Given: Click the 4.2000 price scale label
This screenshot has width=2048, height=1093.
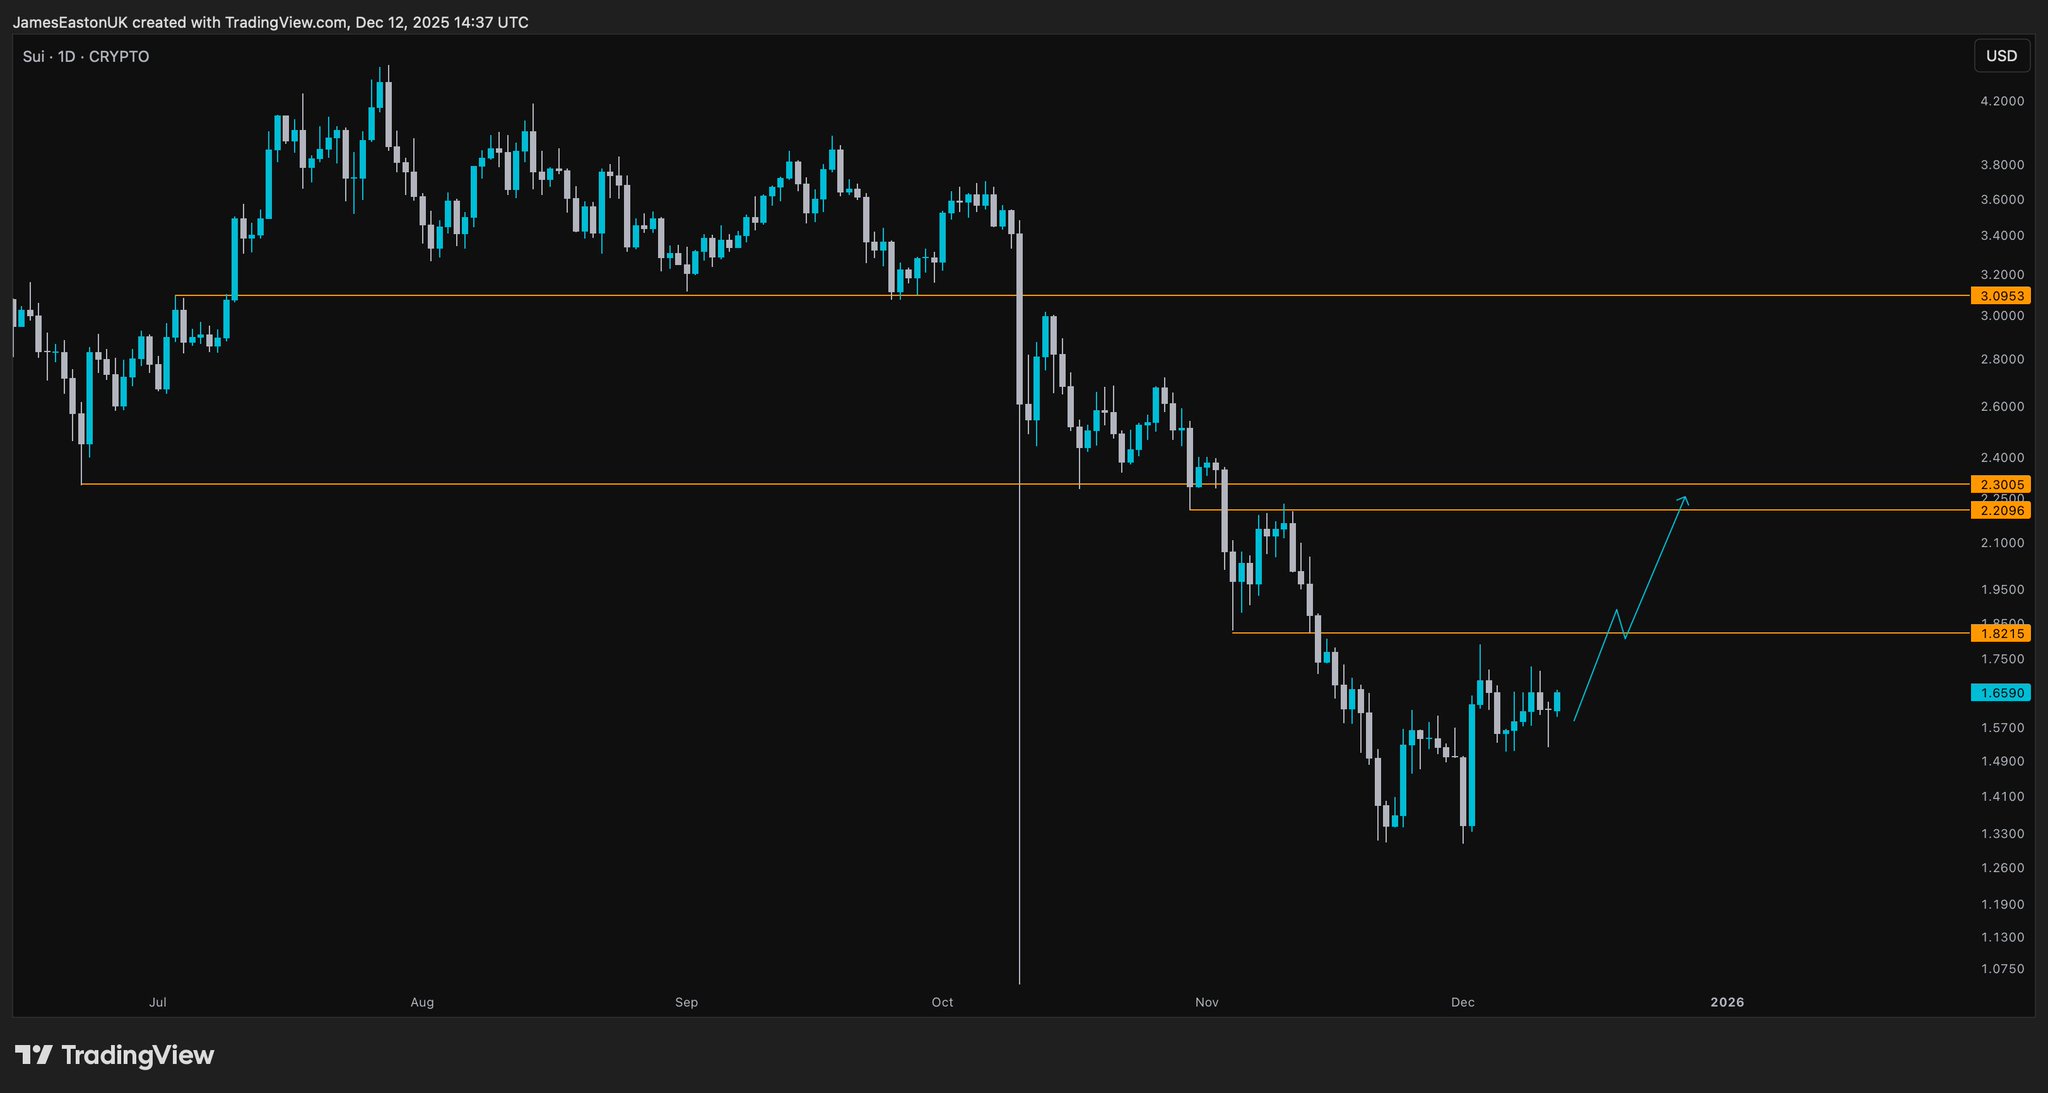Looking at the screenshot, I should [2002, 101].
